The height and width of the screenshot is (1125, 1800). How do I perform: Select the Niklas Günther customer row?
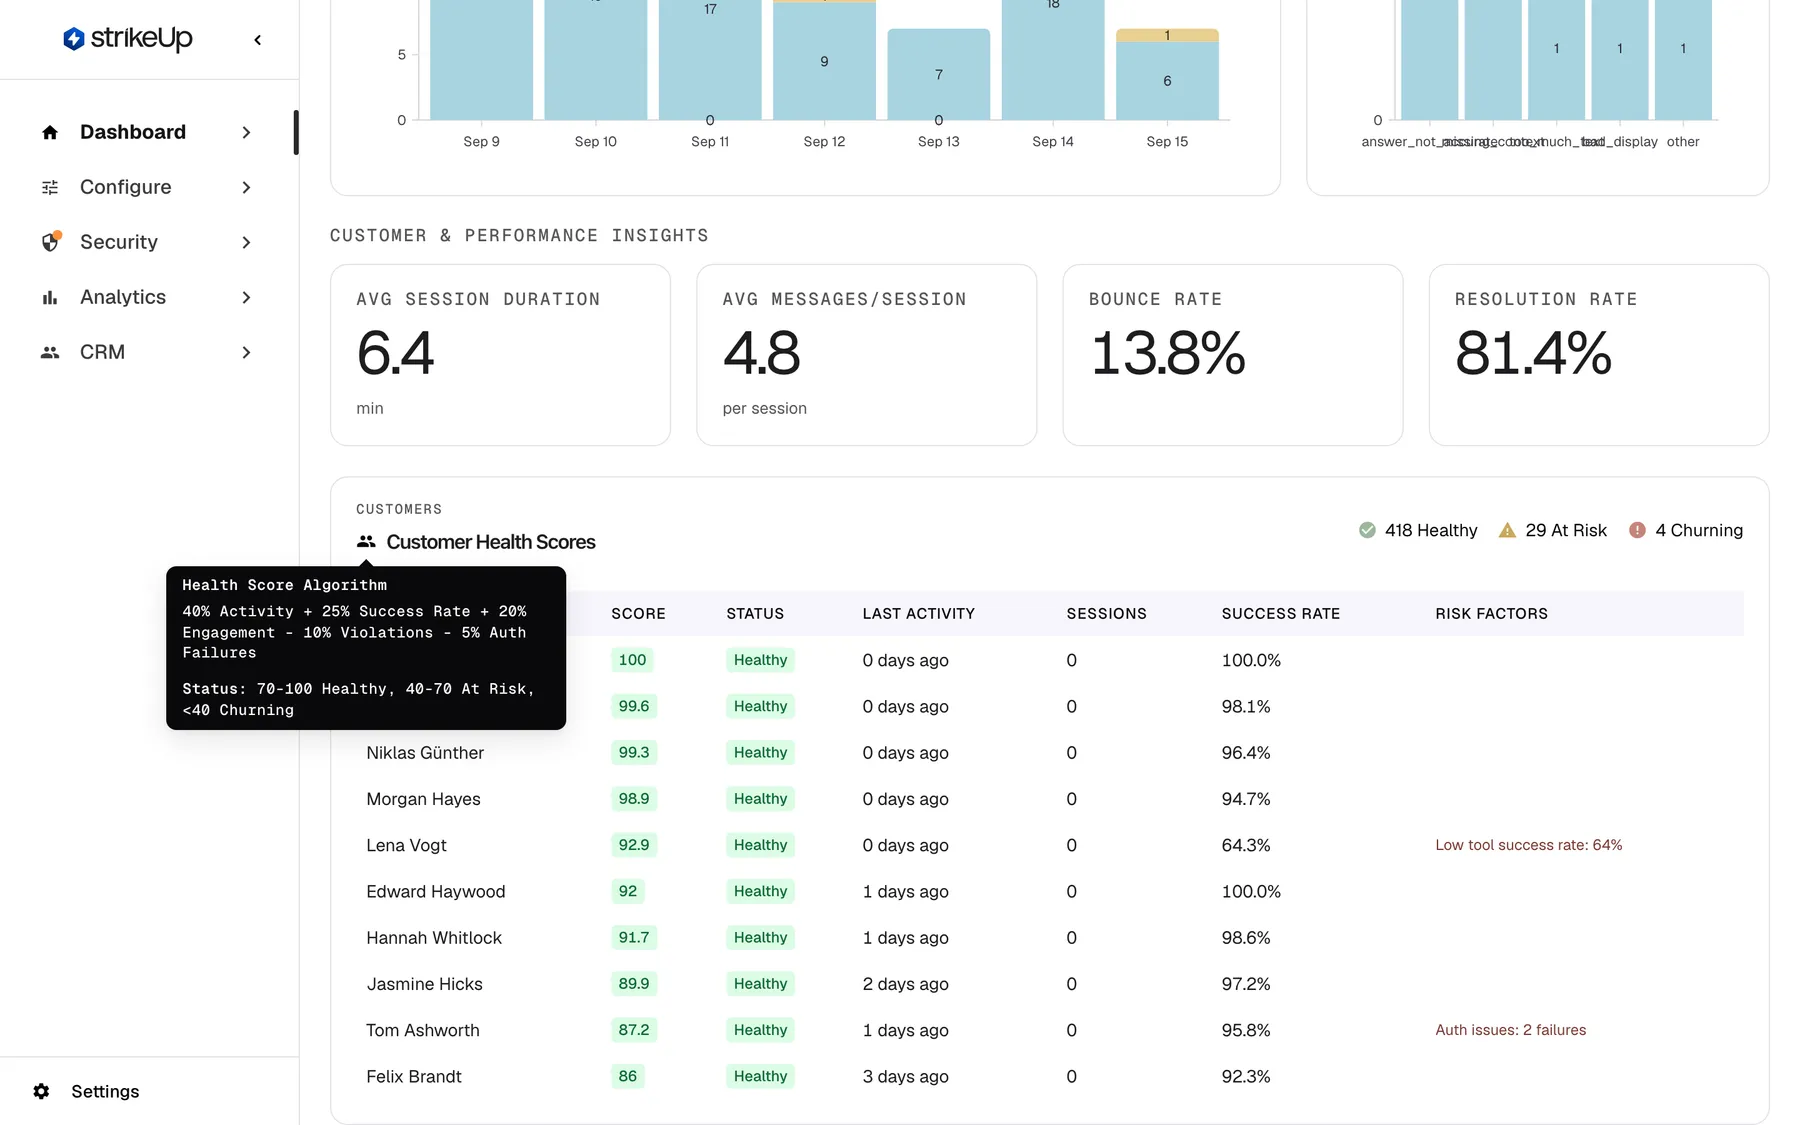[1050, 752]
